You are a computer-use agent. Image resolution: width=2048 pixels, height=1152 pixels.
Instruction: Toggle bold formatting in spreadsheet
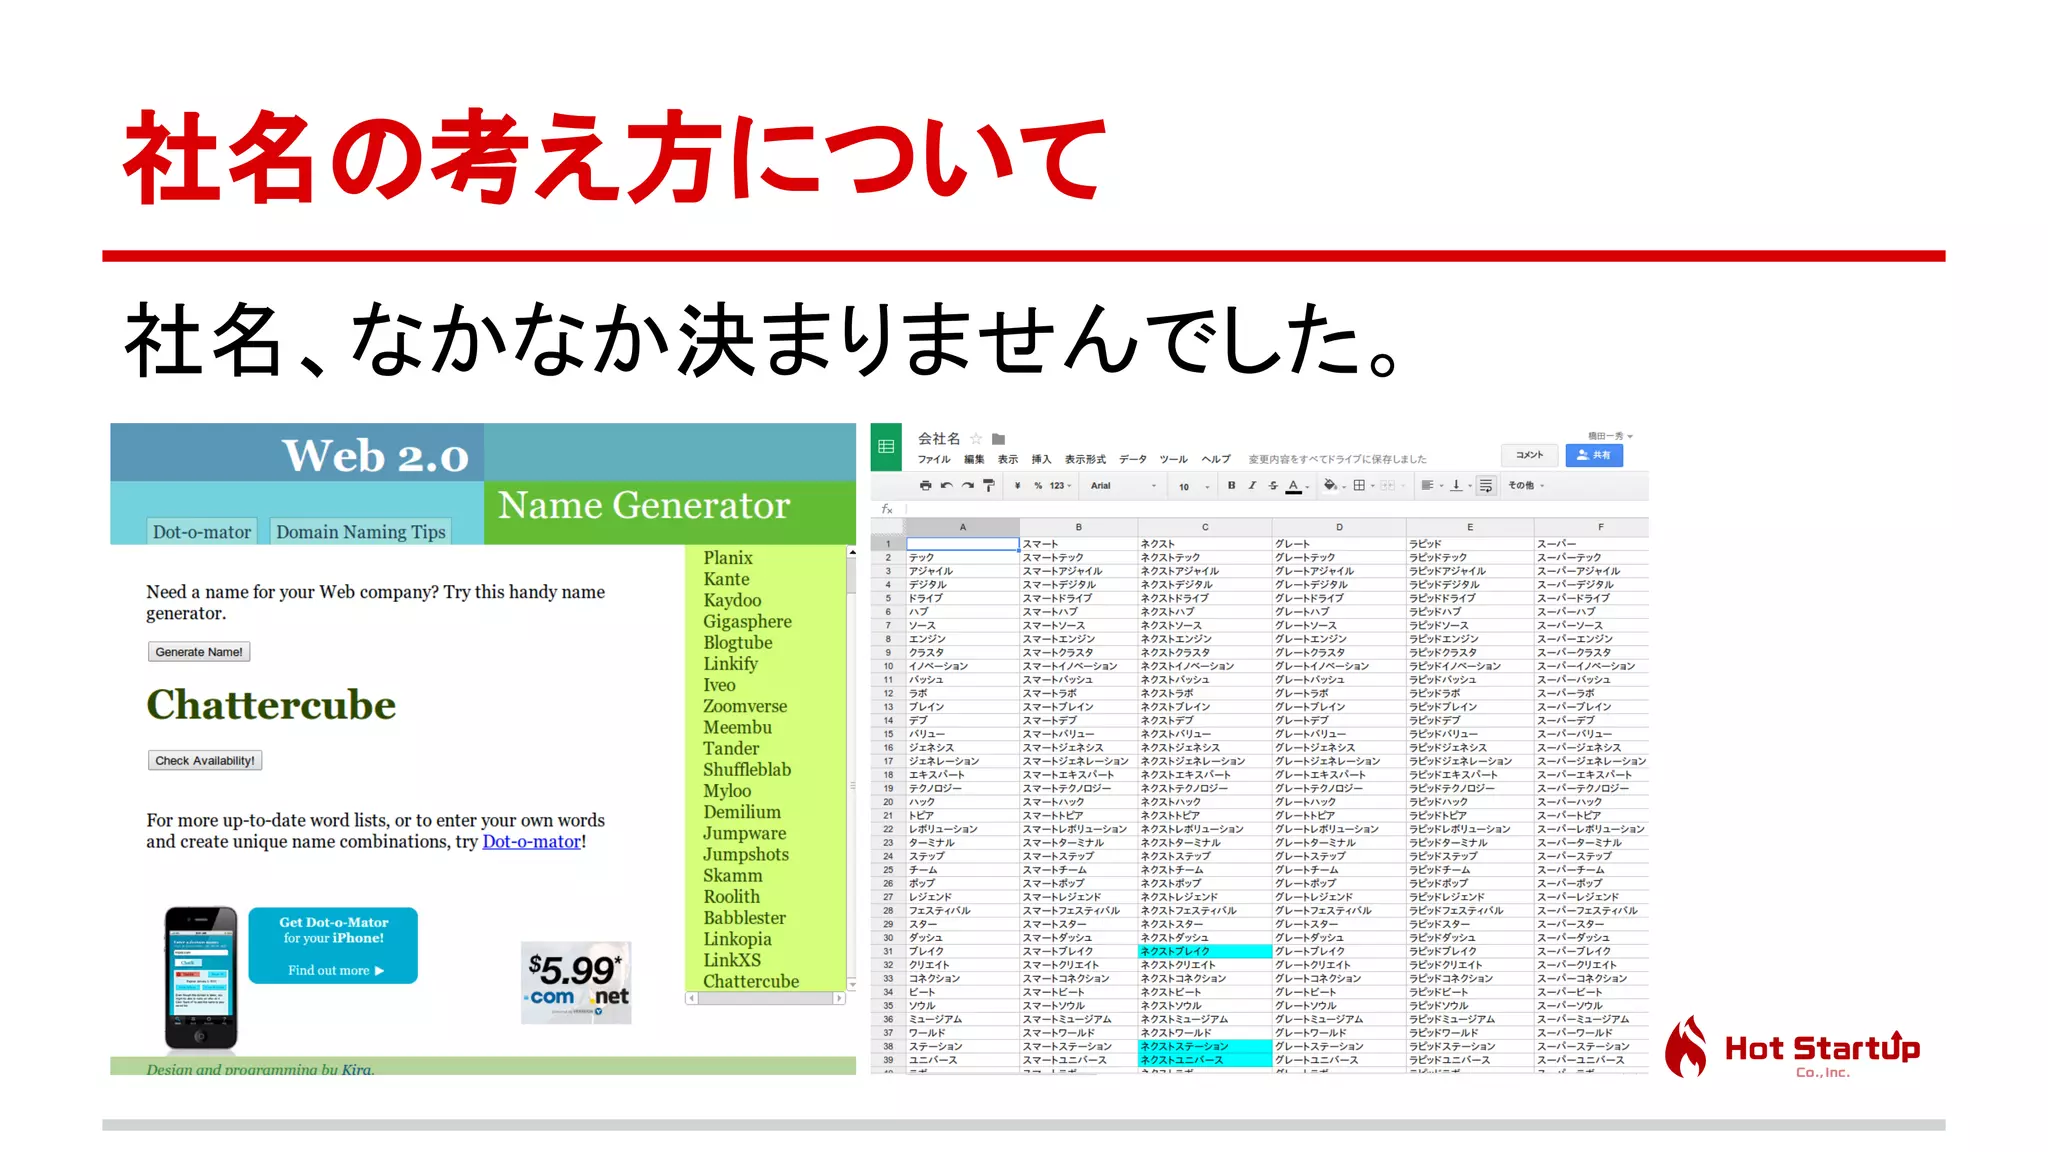click(1231, 486)
